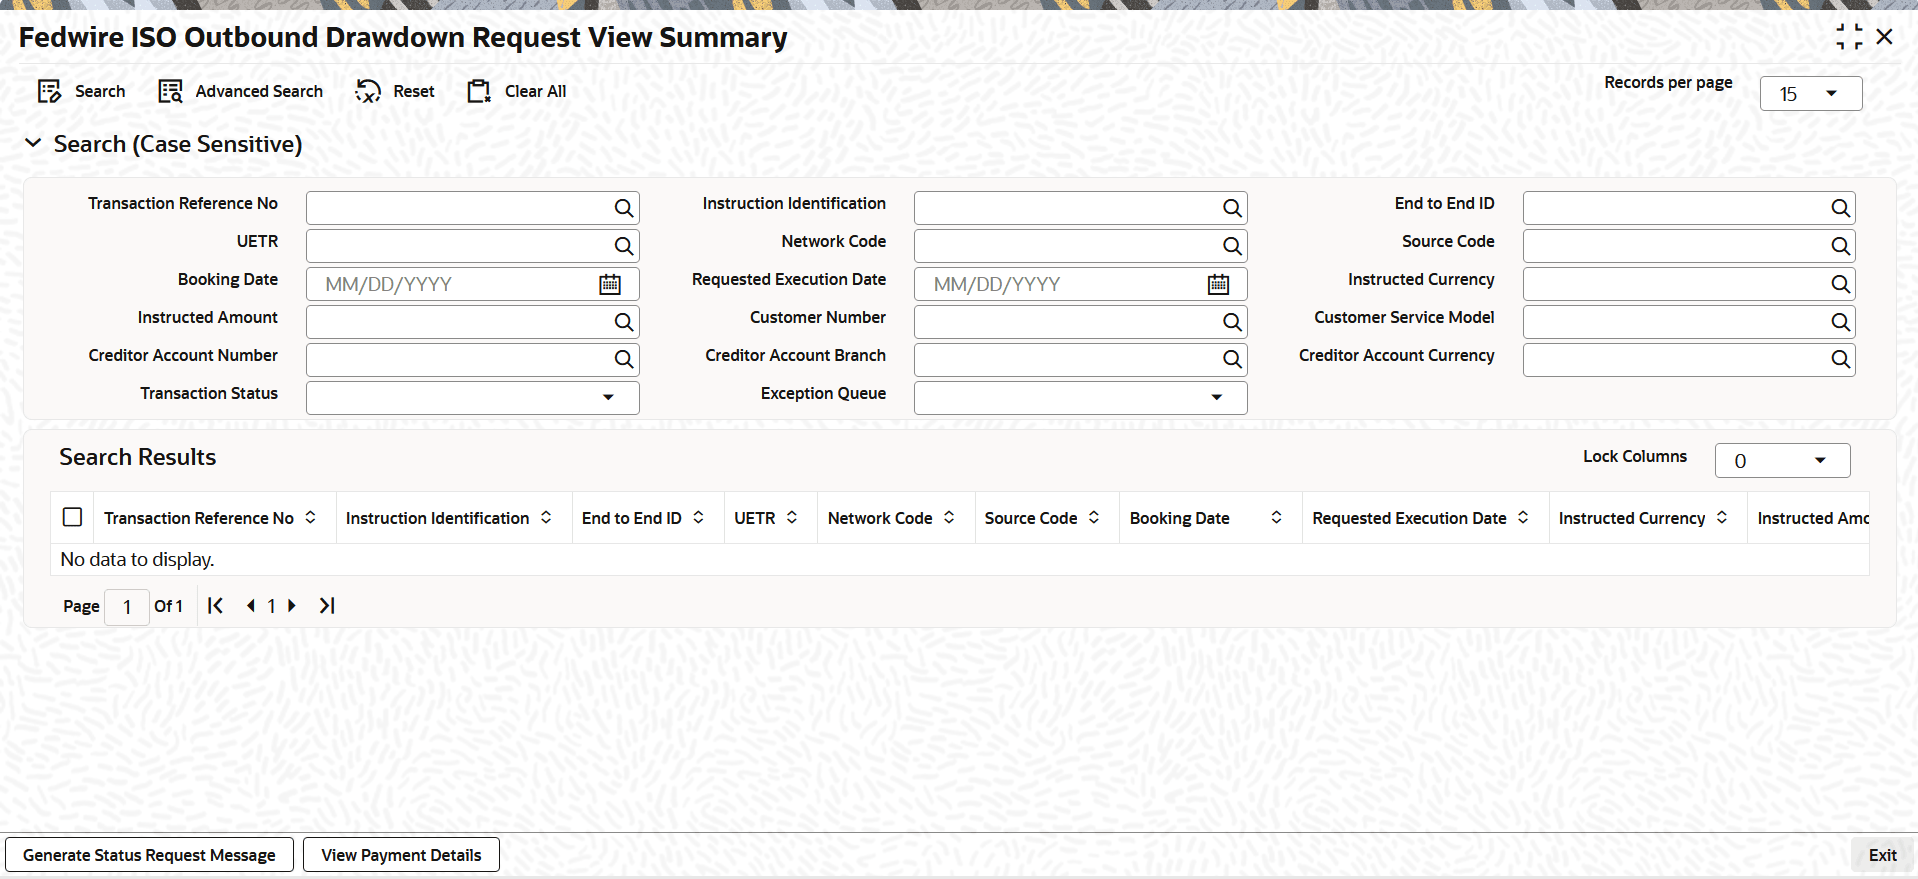The image size is (1918, 879).
Task: Click the Reset toolbar button
Action: click(395, 91)
